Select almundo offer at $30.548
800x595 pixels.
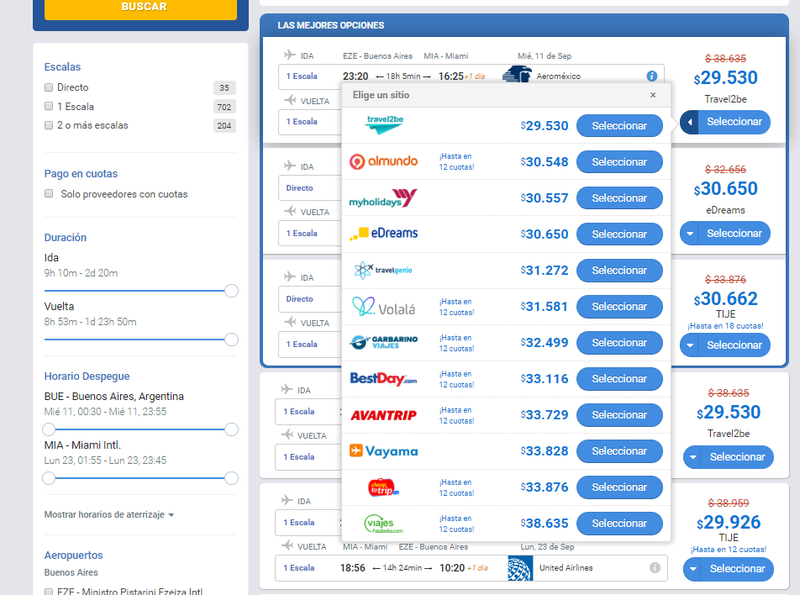(x=619, y=162)
